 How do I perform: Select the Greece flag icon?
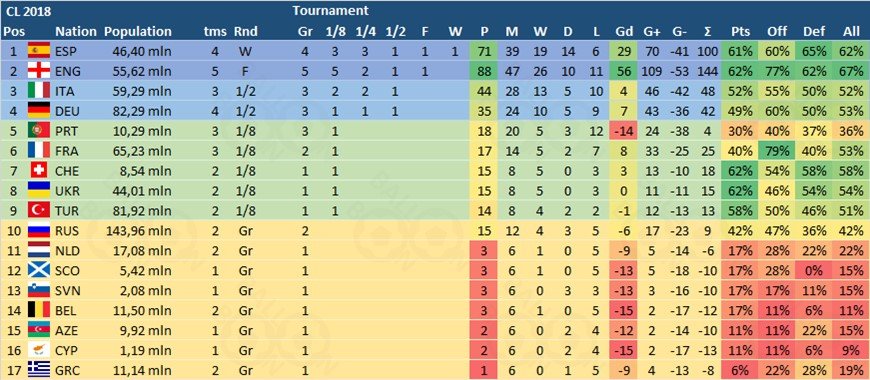tap(39, 369)
